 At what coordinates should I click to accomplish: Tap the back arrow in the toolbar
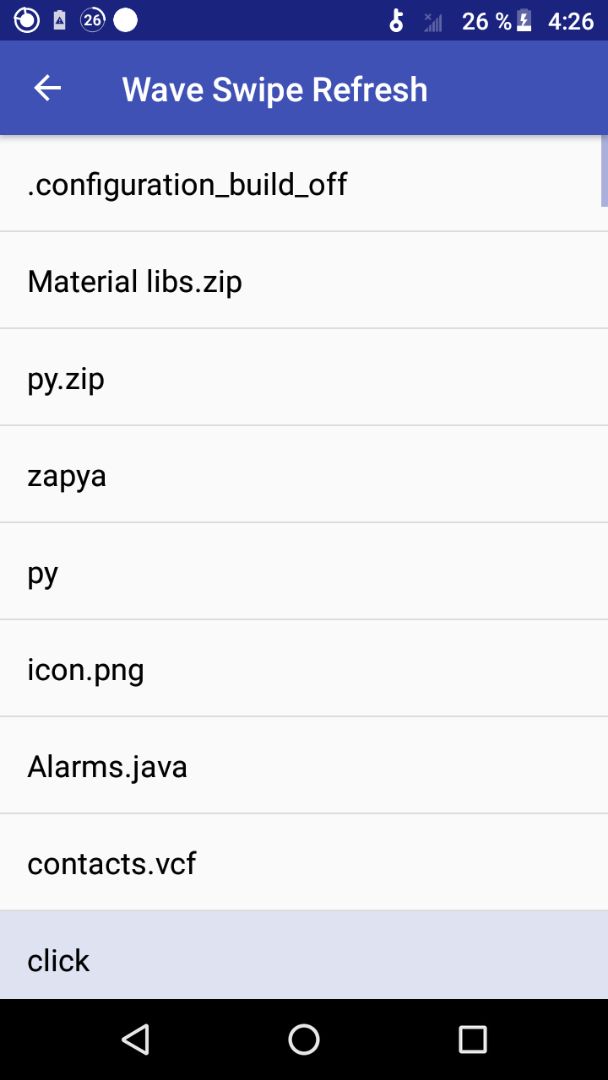(47, 89)
